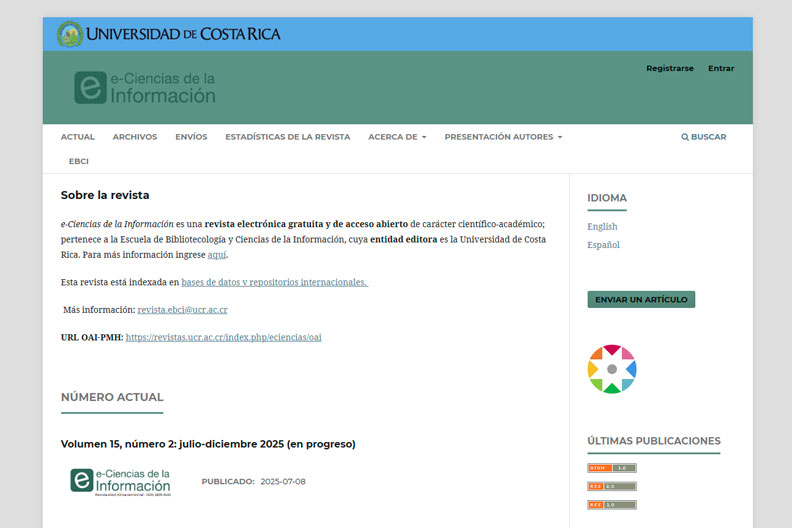The width and height of the screenshot is (792, 528).
Task: Open the revista.ebci@ucr.ac.cr email link
Action: pos(182,310)
